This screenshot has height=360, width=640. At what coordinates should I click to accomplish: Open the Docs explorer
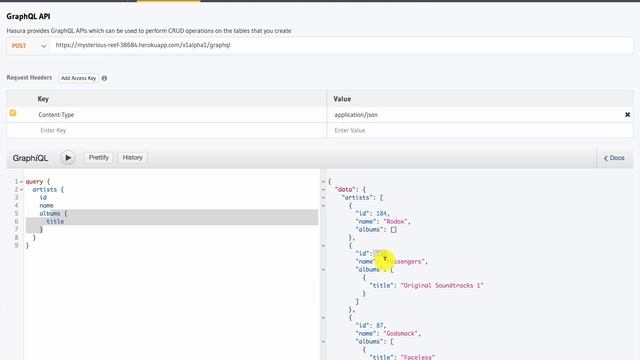click(x=614, y=158)
